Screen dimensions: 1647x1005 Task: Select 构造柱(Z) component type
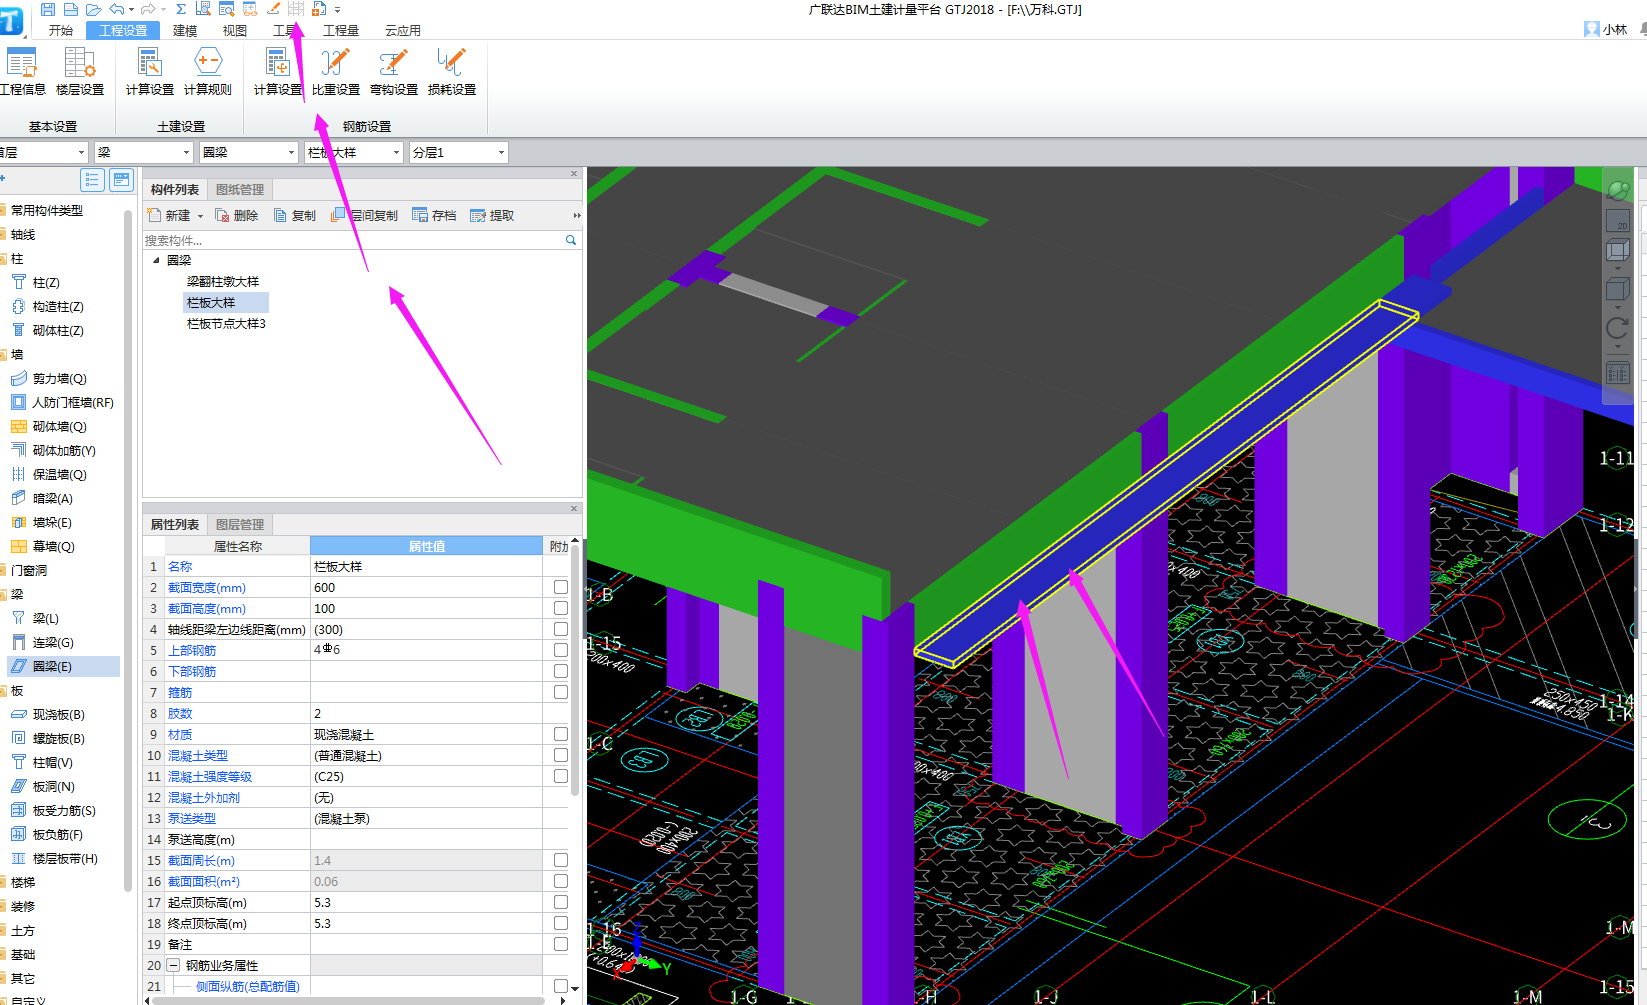(x=58, y=307)
